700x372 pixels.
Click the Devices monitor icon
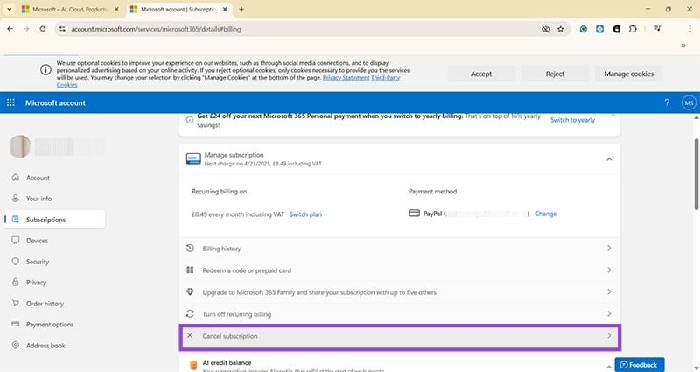pos(15,240)
